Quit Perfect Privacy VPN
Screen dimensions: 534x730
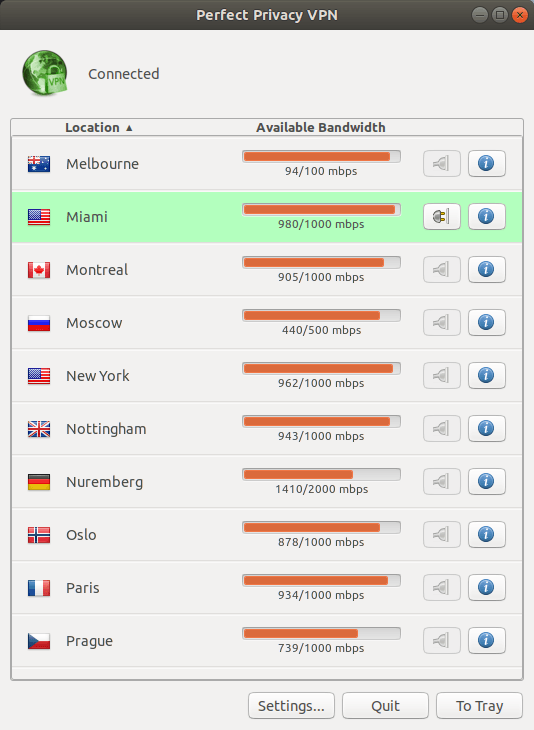pyautogui.click(x=385, y=706)
